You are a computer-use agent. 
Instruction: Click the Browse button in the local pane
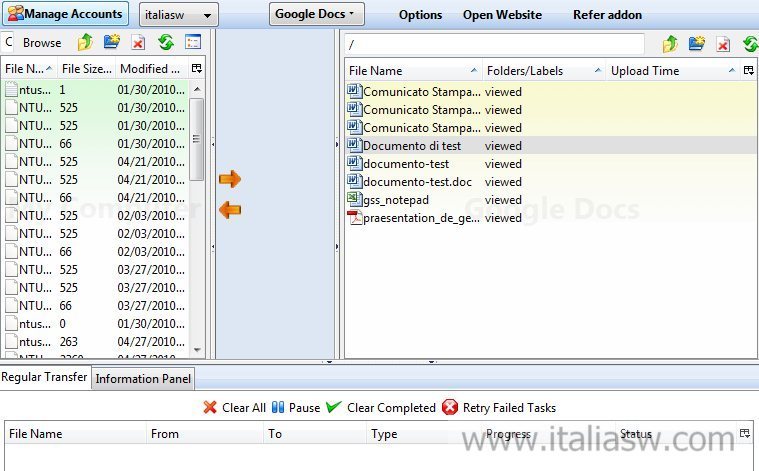(42, 43)
